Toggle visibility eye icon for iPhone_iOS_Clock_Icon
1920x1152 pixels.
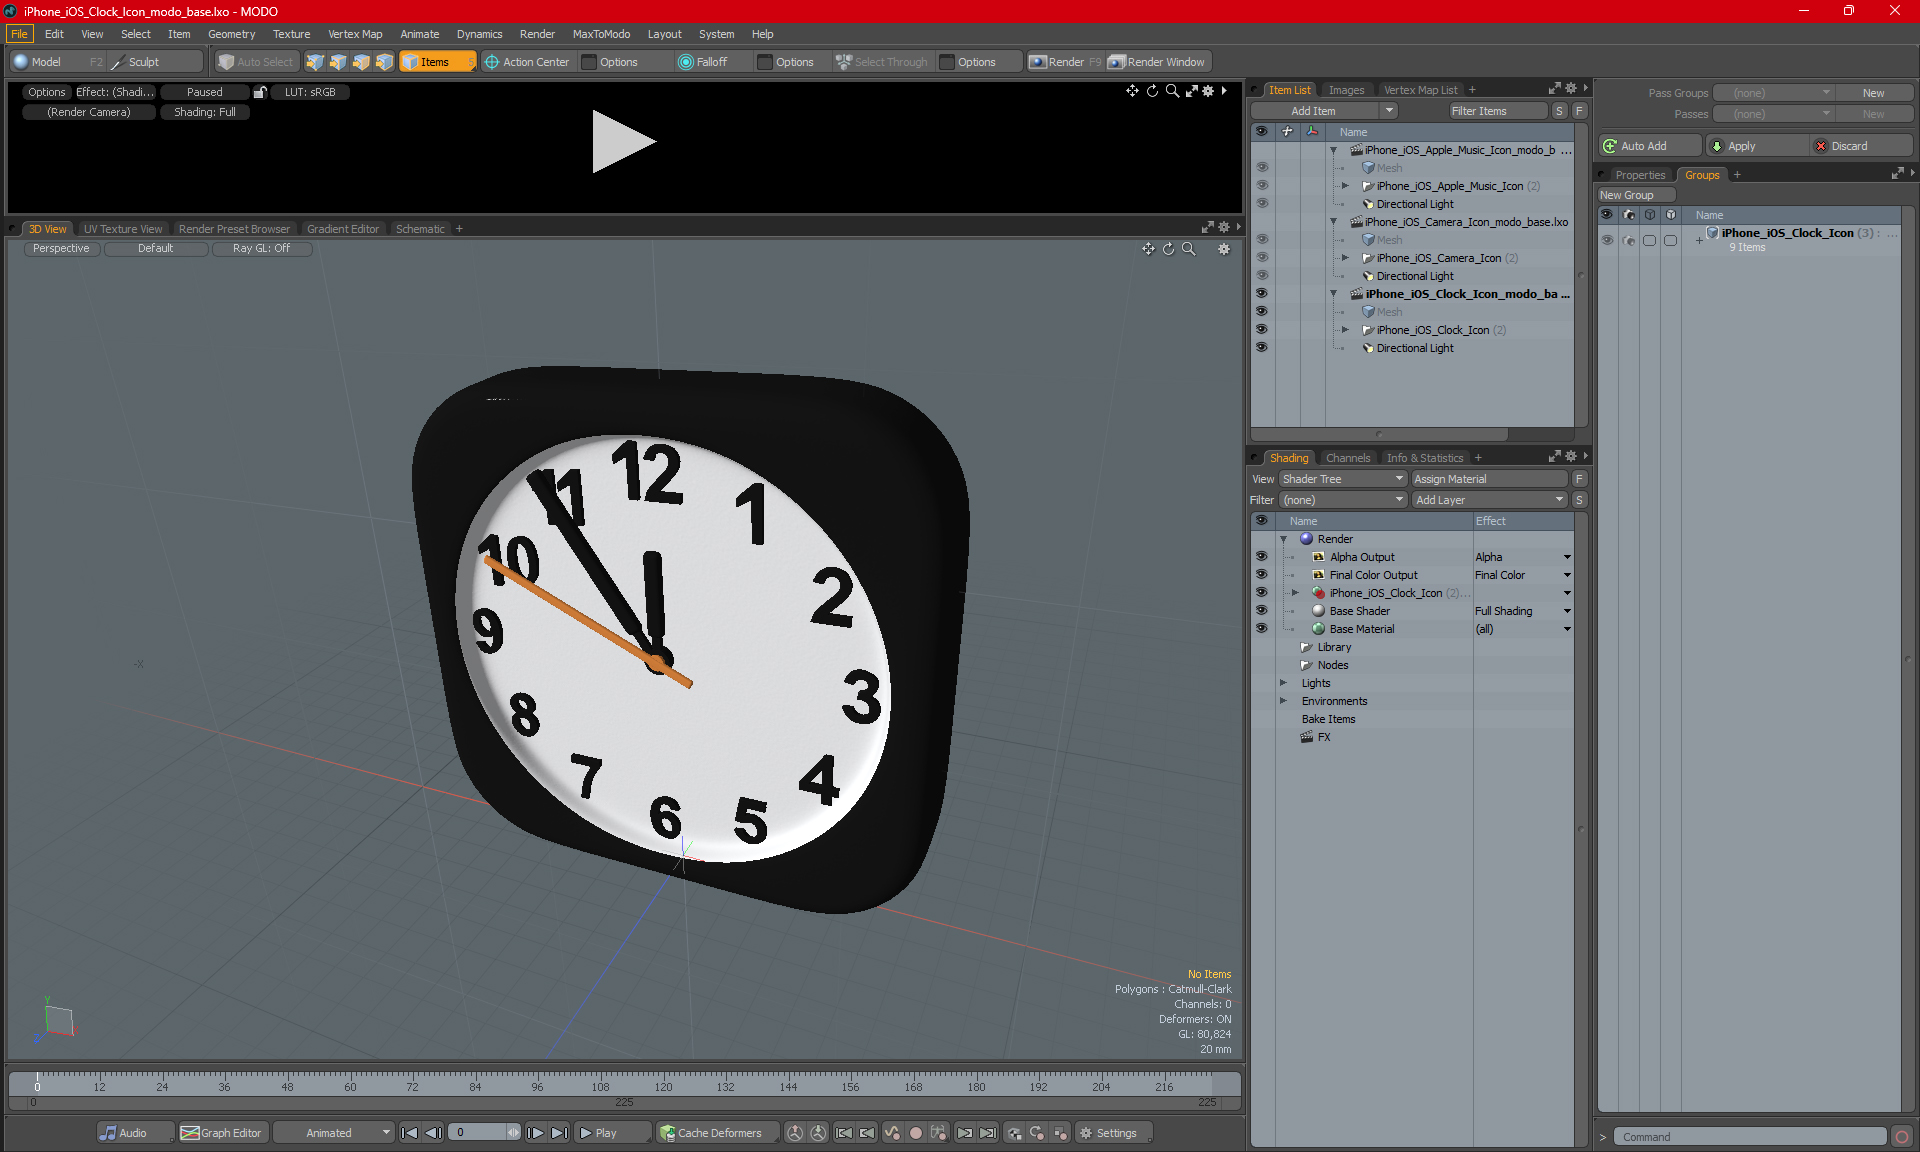click(1260, 329)
